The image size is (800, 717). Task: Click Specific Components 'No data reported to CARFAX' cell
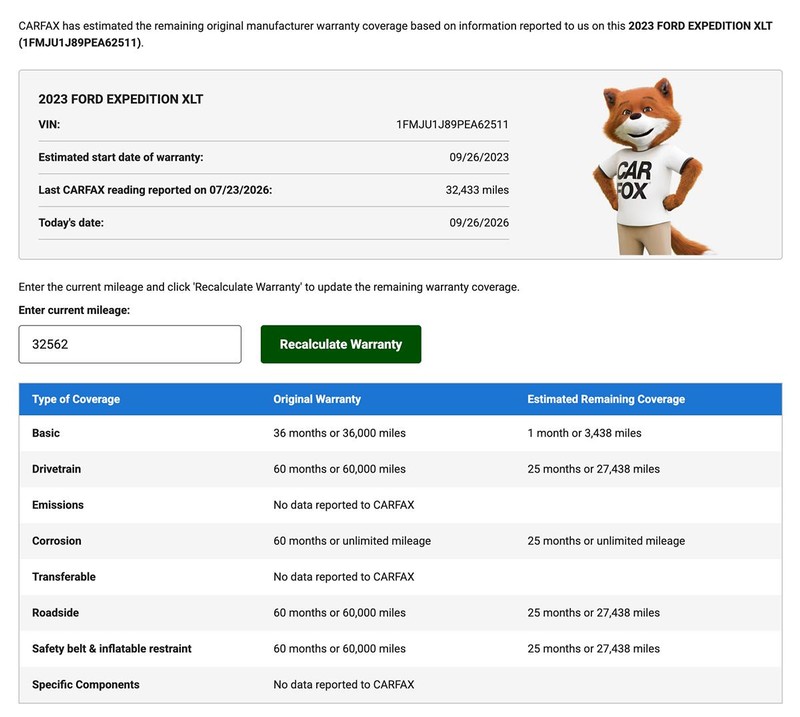(x=344, y=684)
